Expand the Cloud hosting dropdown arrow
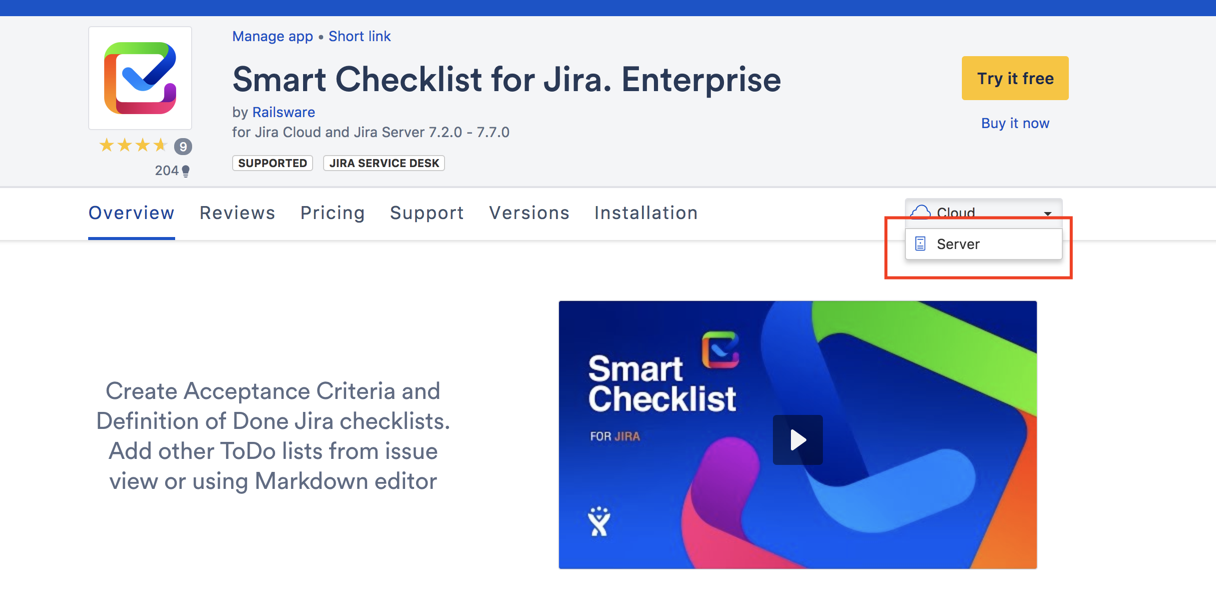 pos(1047,214)
